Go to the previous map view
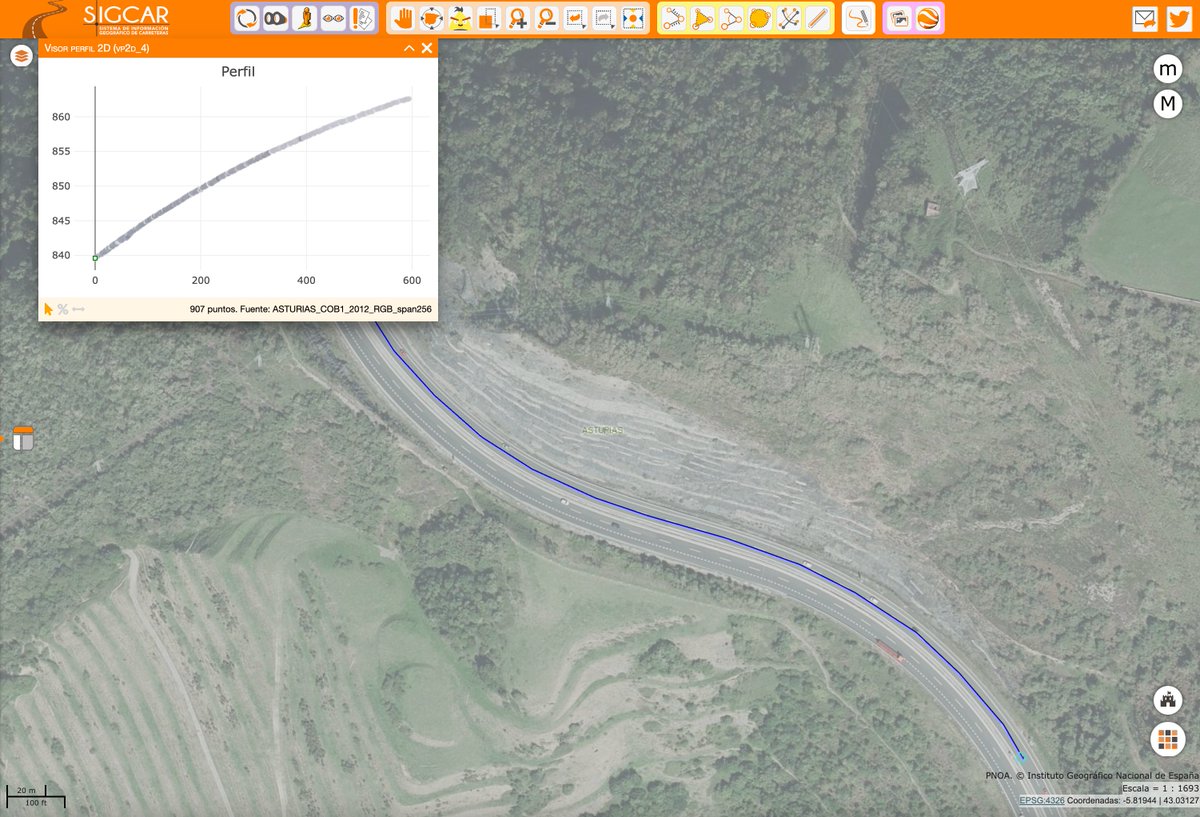This screenshot has height=817, width=1200. point(575,18)
